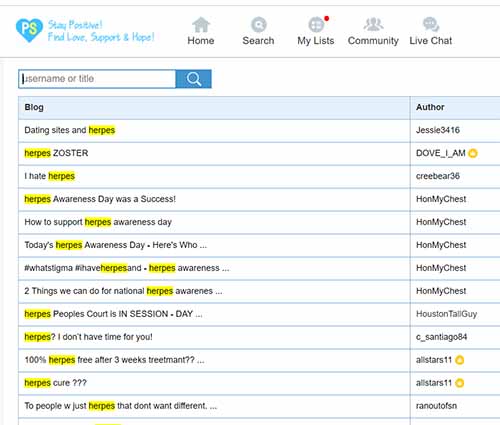Open 'herpes cure ???' blog post
Viewport: 500px width, 425px height.
tap(55, 383)
